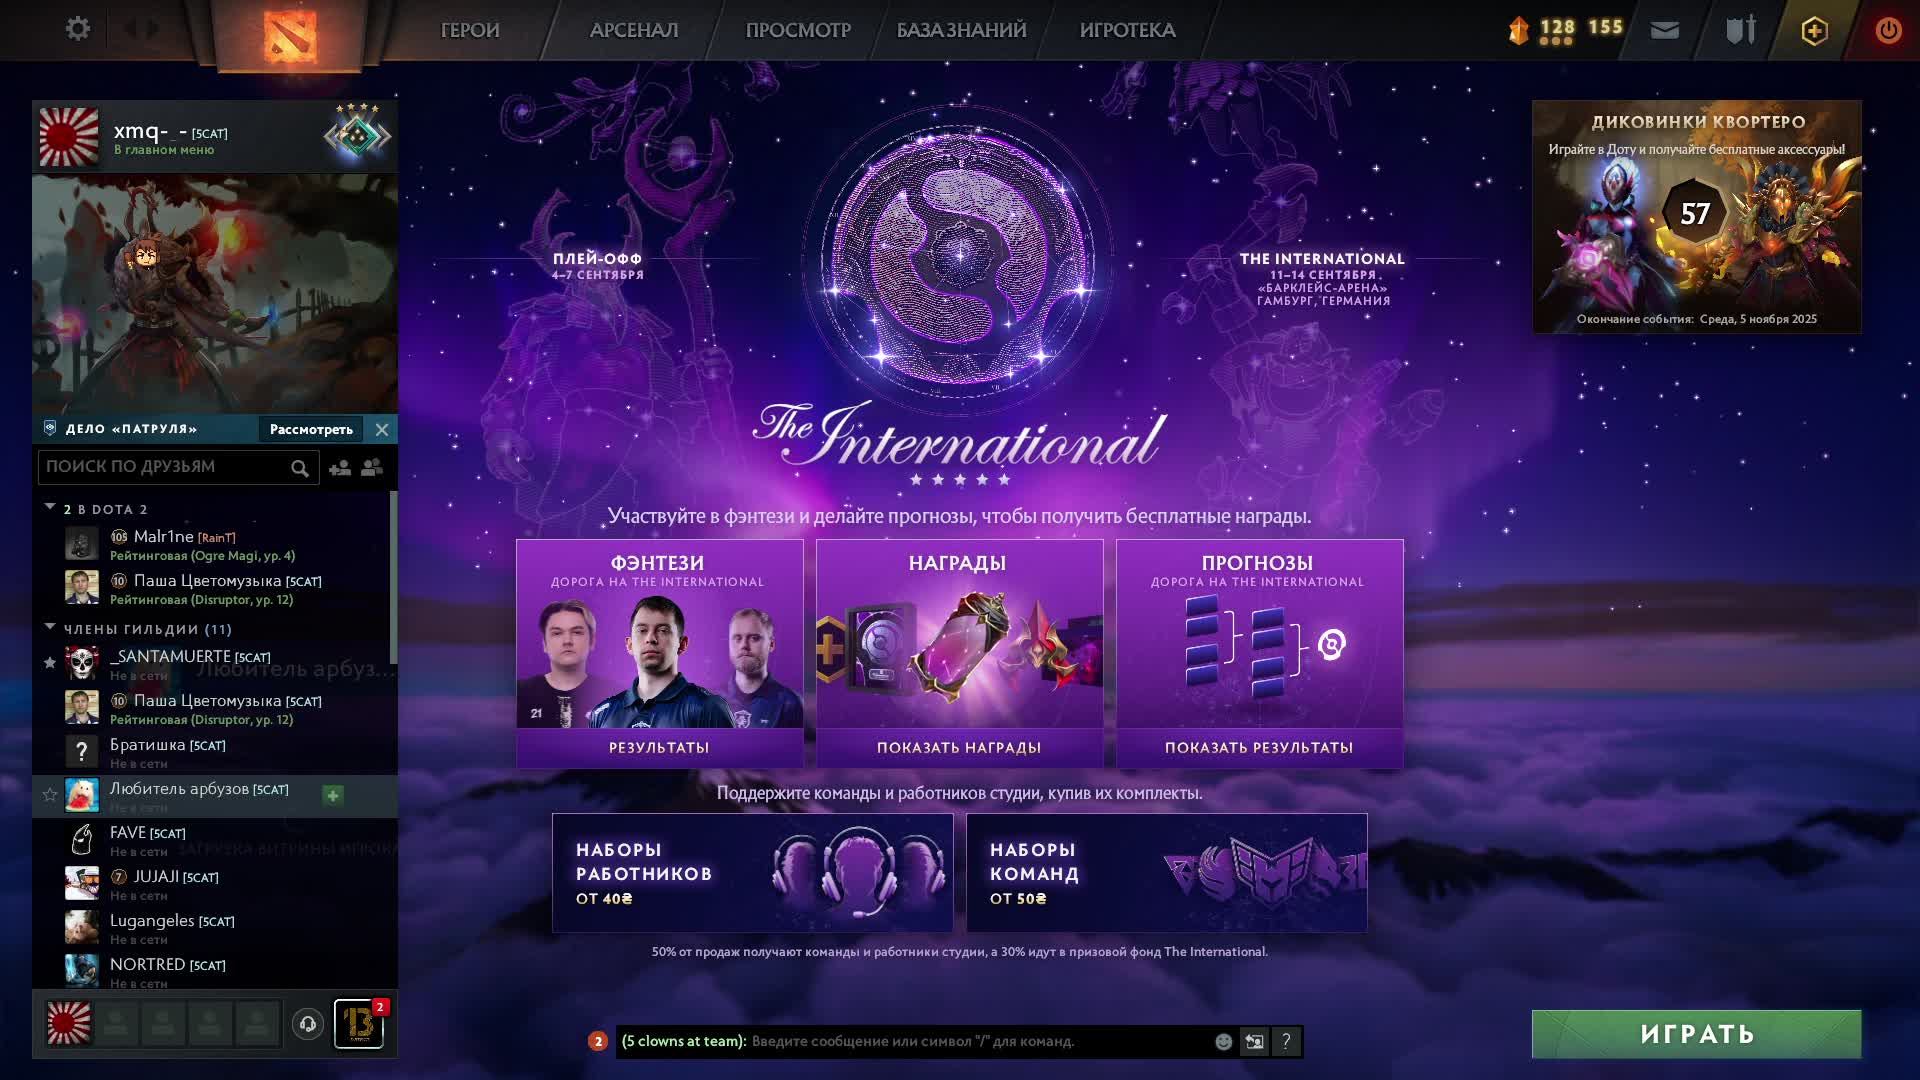The height and width of the screenshot is (1080, 1920).
Task: Open the Герои menu tab
Action: [470, 30]
